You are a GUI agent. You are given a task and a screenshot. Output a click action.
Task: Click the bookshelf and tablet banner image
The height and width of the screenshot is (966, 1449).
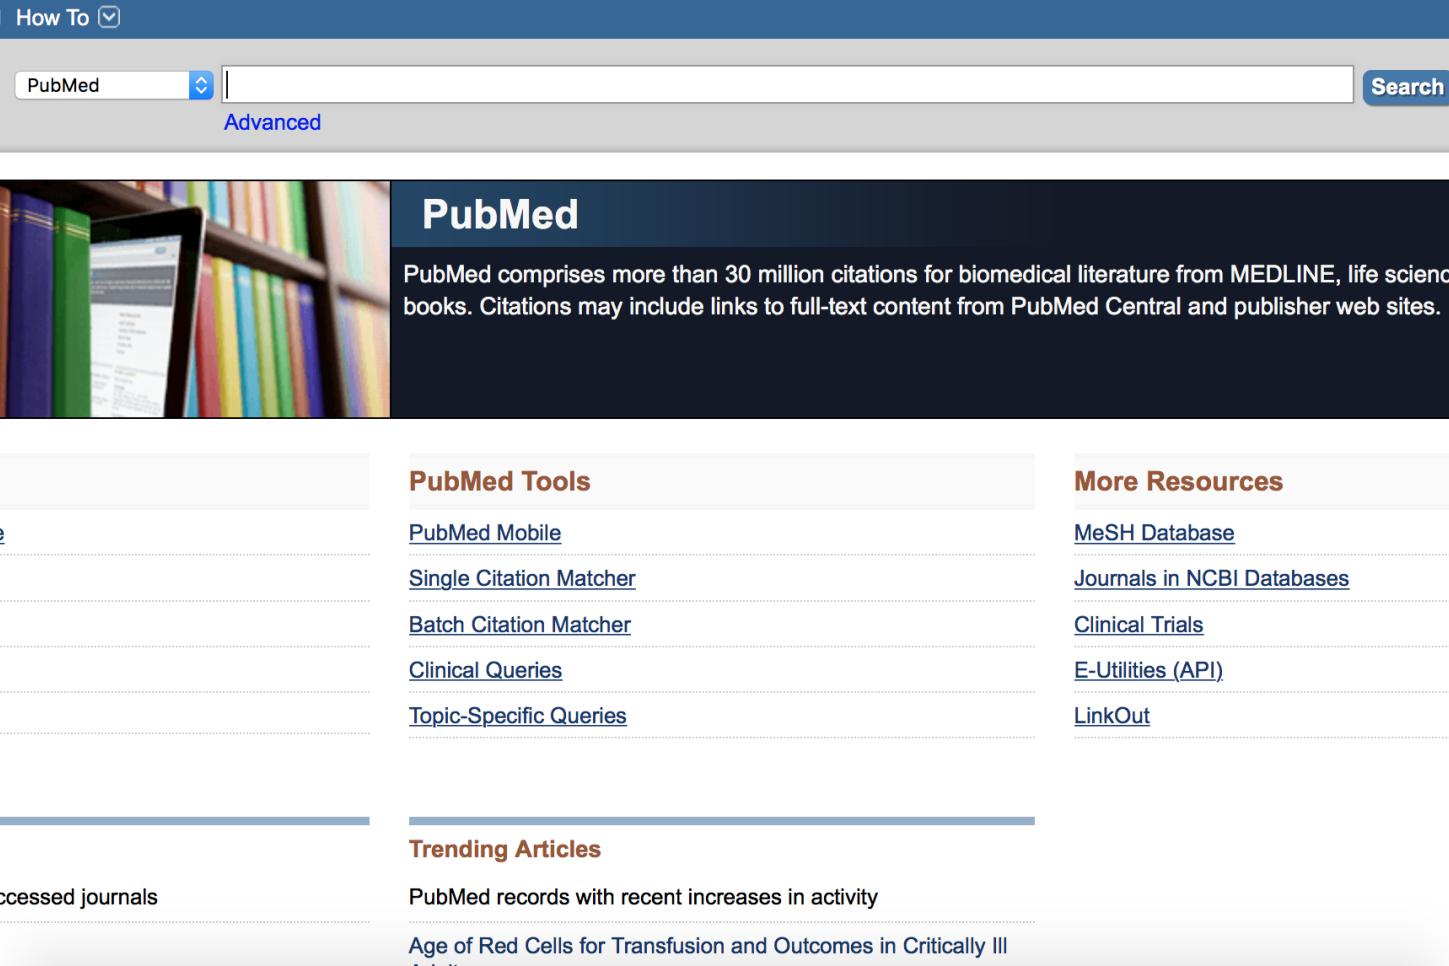pyautogui.click(x=195, y=299)
